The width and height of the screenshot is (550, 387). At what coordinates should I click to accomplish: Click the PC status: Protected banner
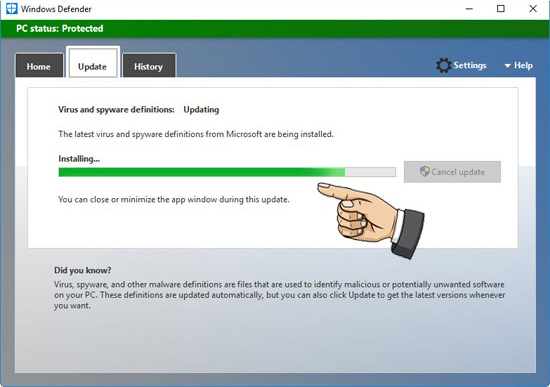(x=275, y=29)
